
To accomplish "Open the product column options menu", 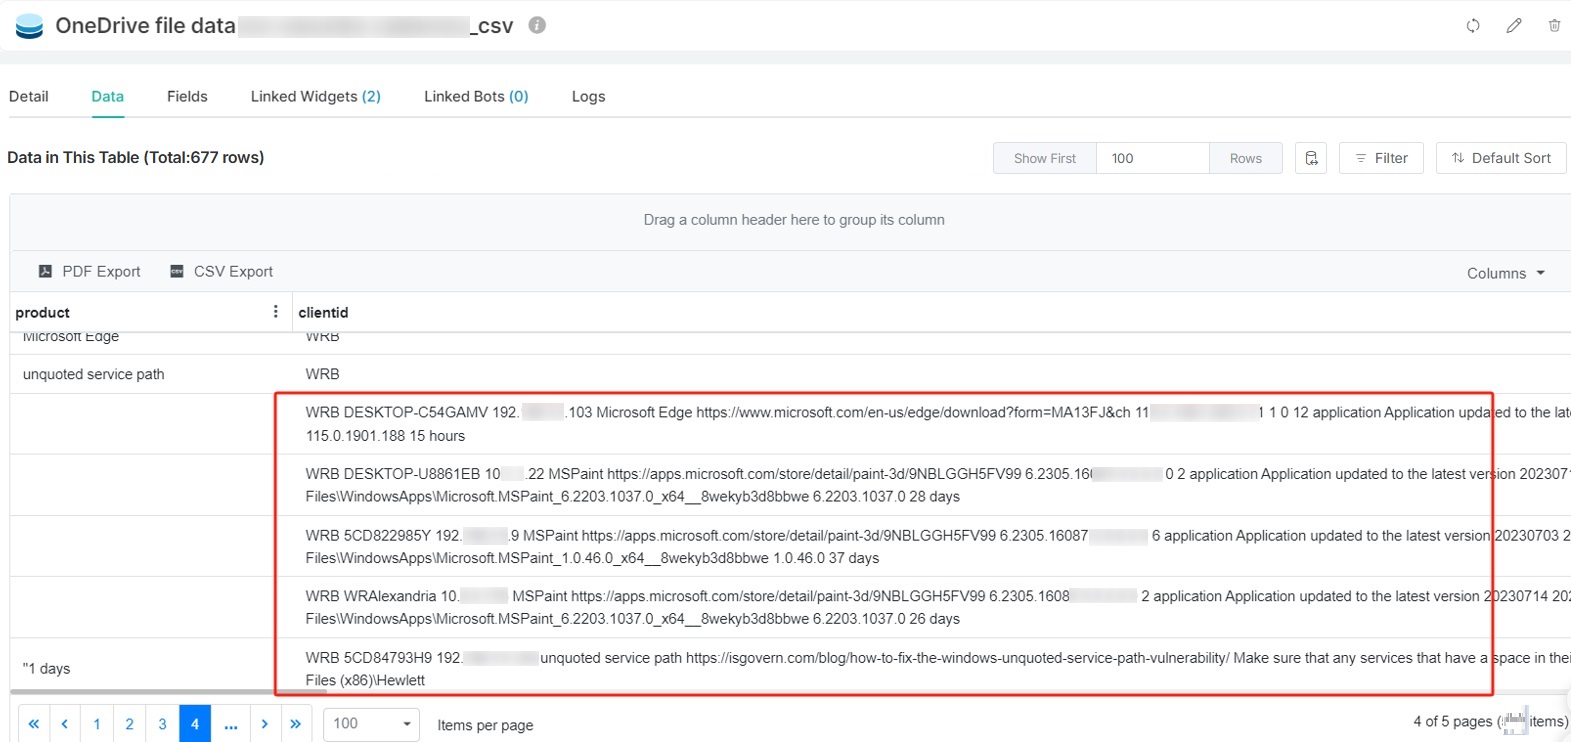I will point(275,312).
